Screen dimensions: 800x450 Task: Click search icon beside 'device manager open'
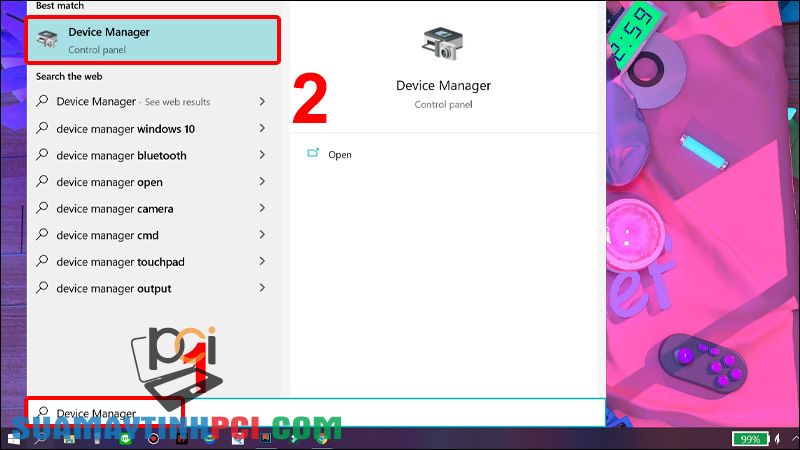click(42, 181)
